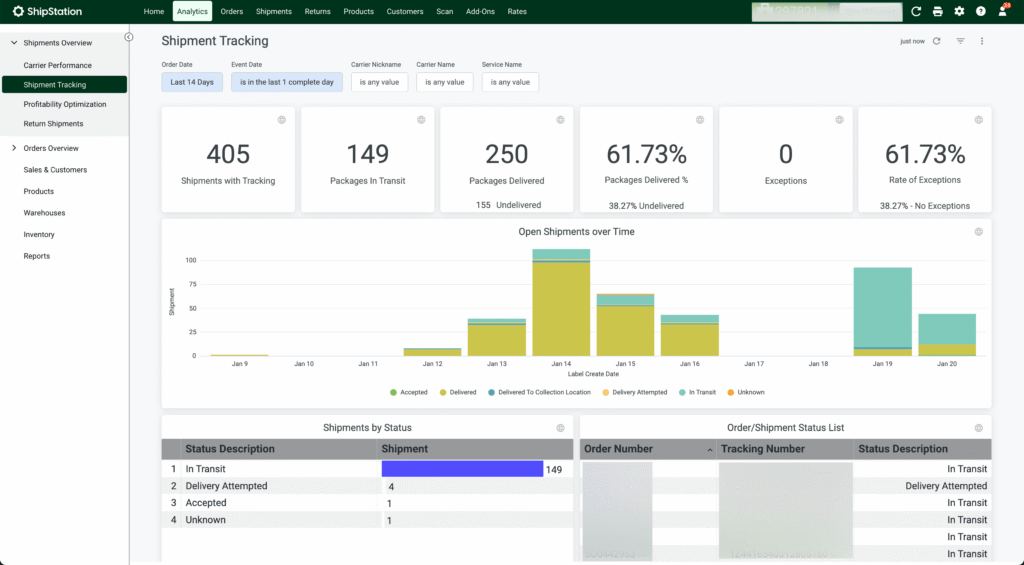Open the user account icon with notification badge

1003,11
